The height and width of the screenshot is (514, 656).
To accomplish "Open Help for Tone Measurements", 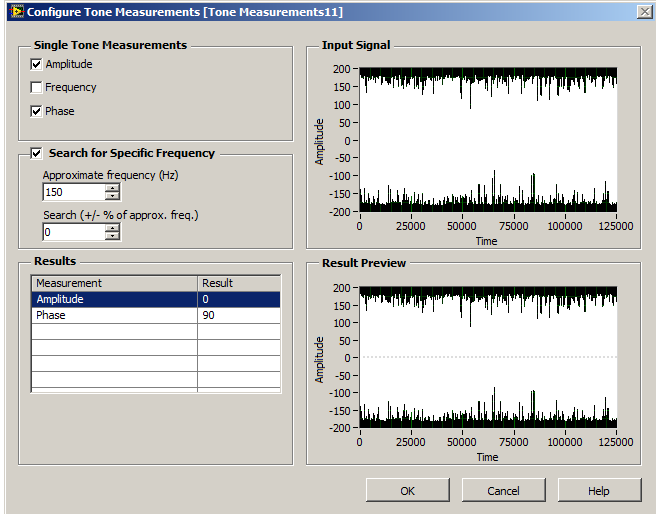I will (600, 490).
